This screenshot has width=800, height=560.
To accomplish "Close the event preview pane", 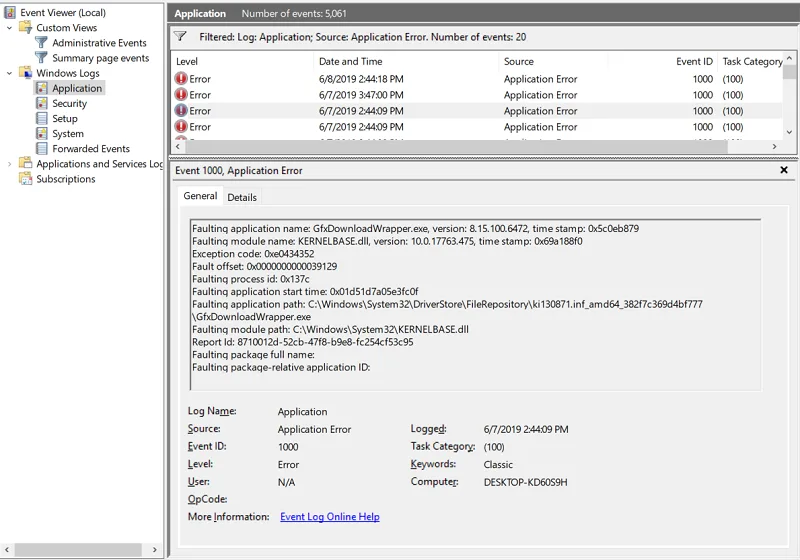I will (784, 170).
